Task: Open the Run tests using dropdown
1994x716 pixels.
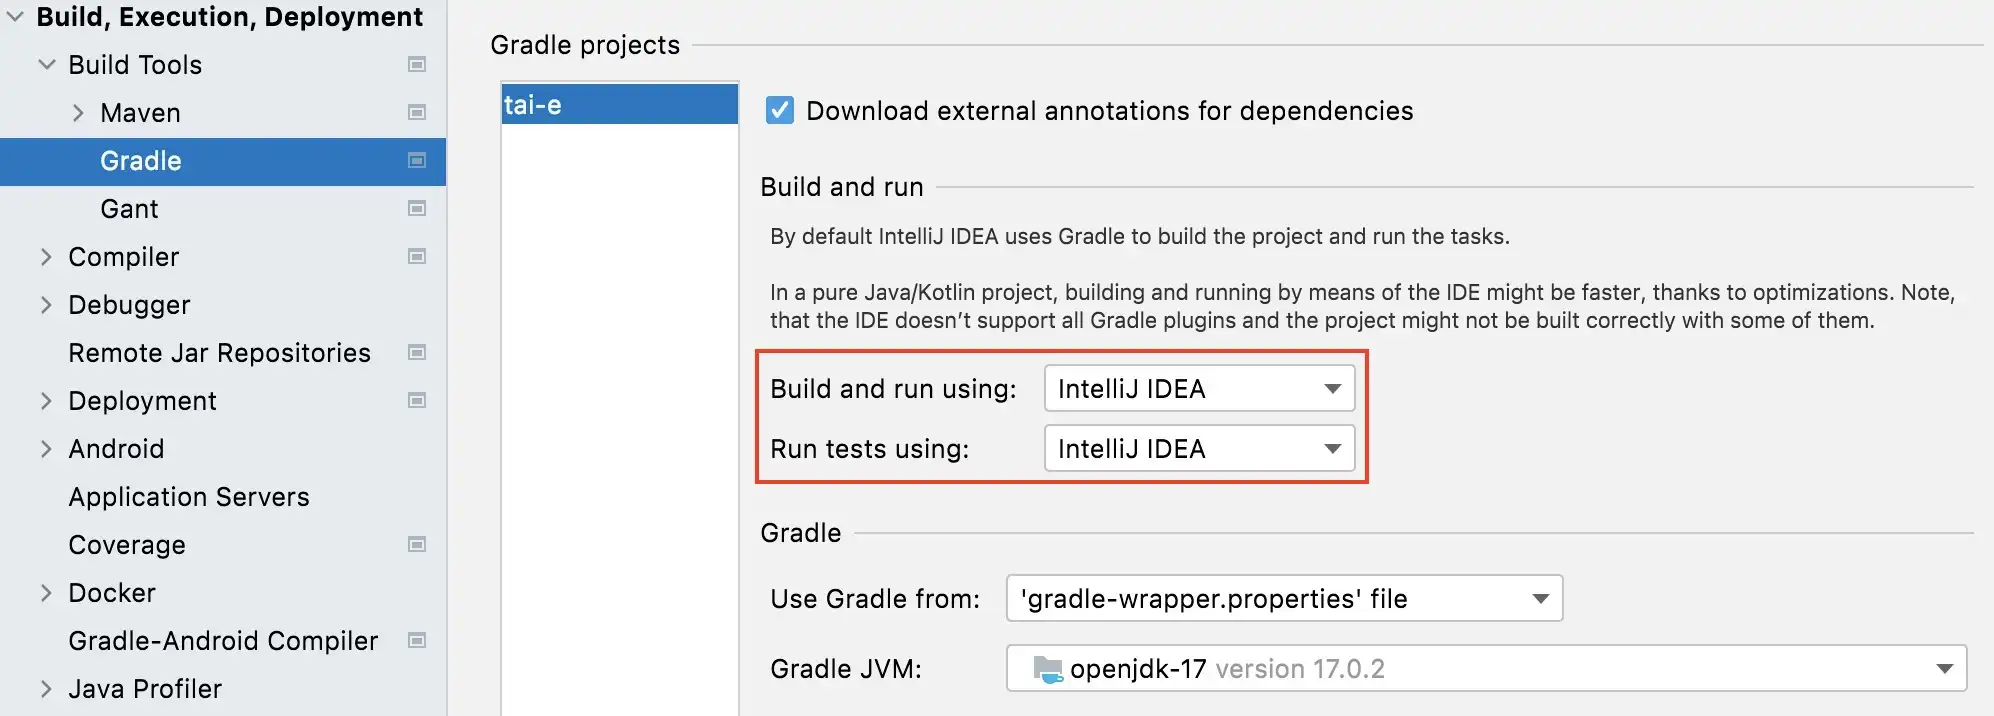Action: pyautogui.click(x=1199, y=449)
